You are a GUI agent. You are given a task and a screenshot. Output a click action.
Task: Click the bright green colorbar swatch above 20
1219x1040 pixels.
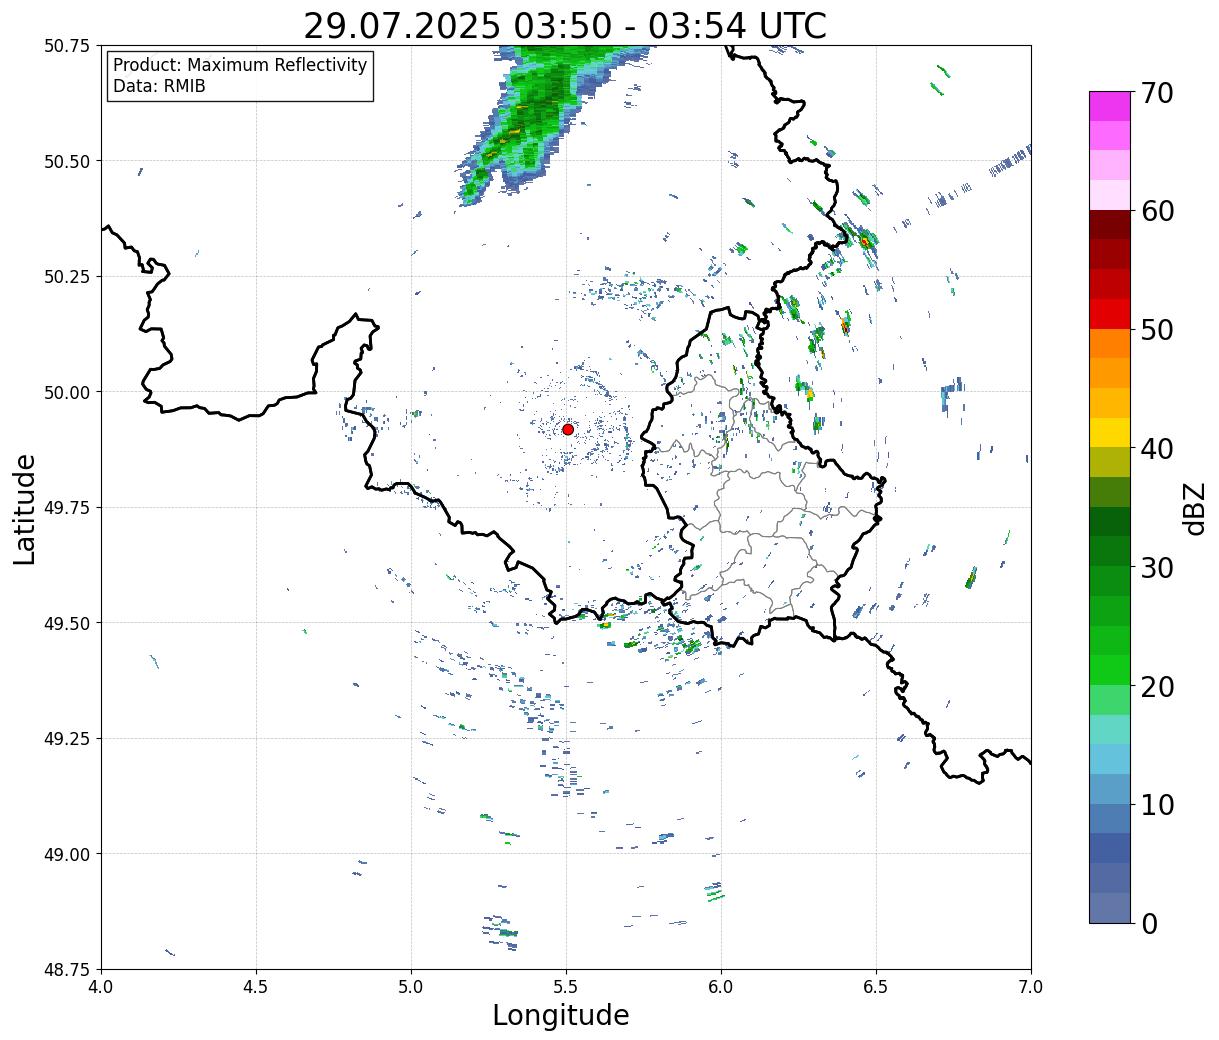click(1110, 670)
